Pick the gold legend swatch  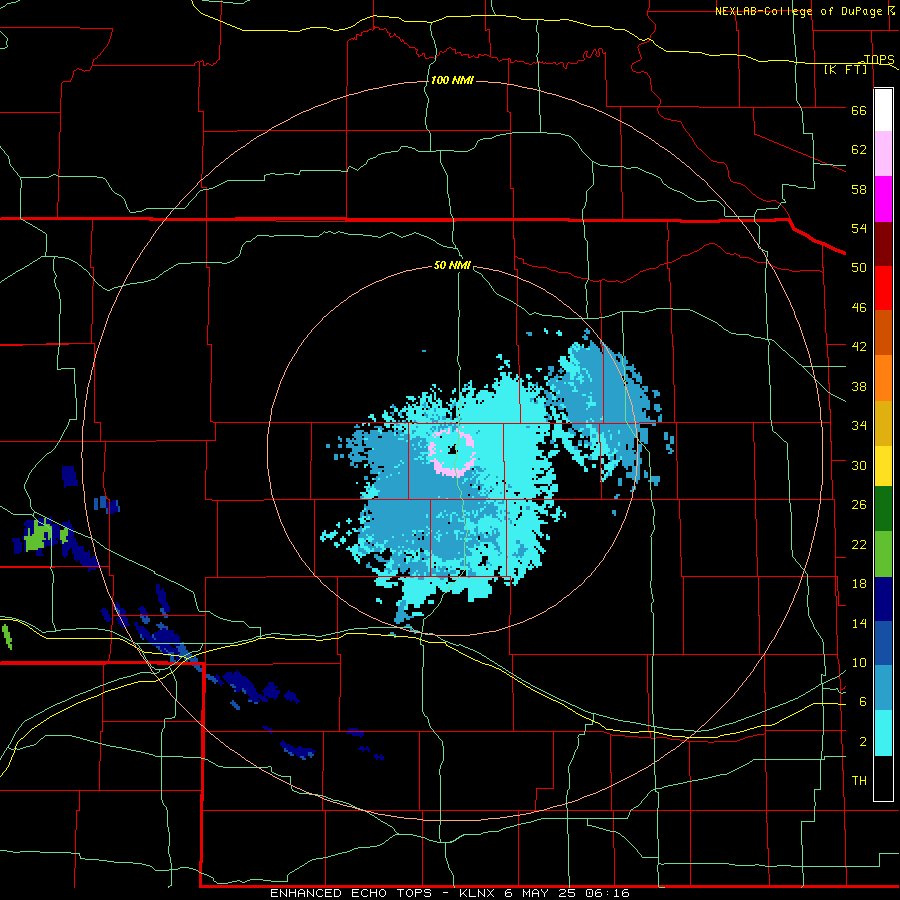[x=883, y=424]
